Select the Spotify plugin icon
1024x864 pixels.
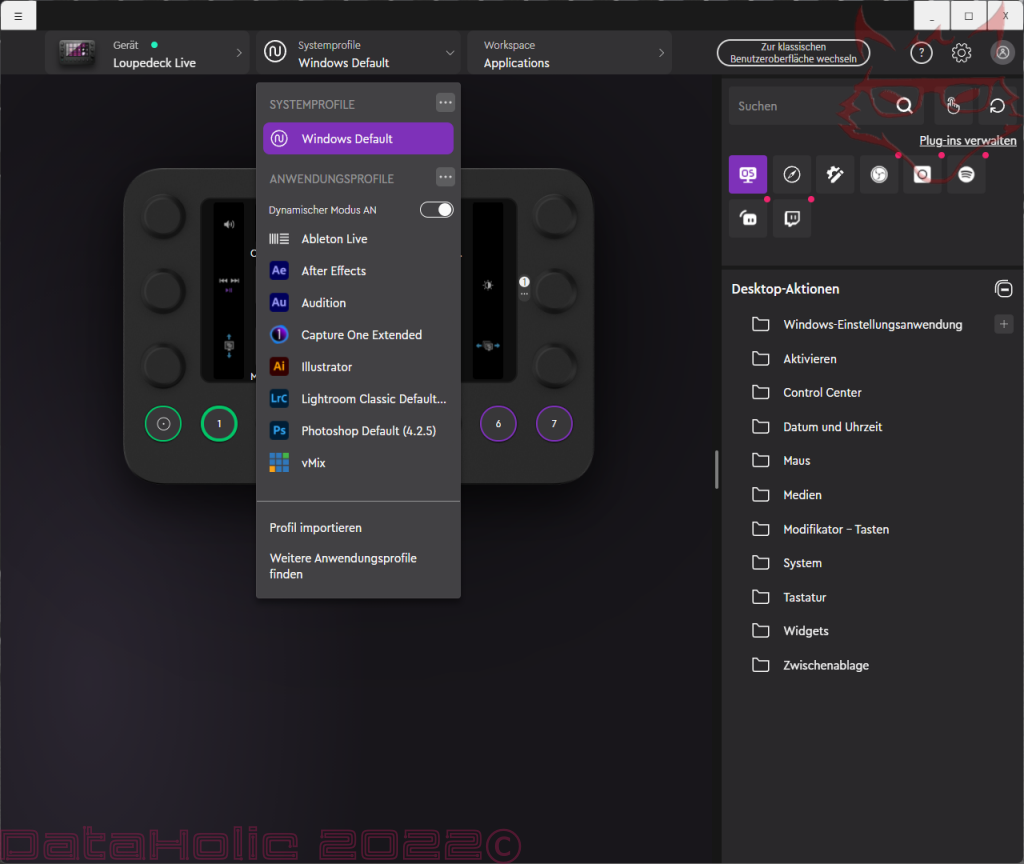point(966,174)
